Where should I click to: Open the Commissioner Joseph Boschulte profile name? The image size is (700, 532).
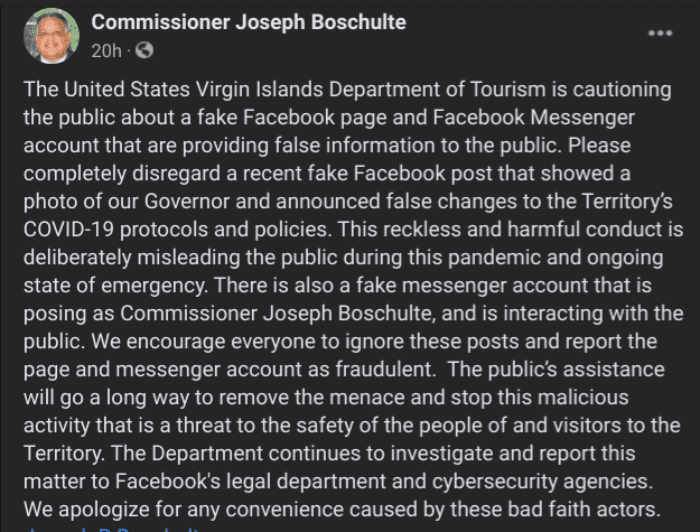249,22
